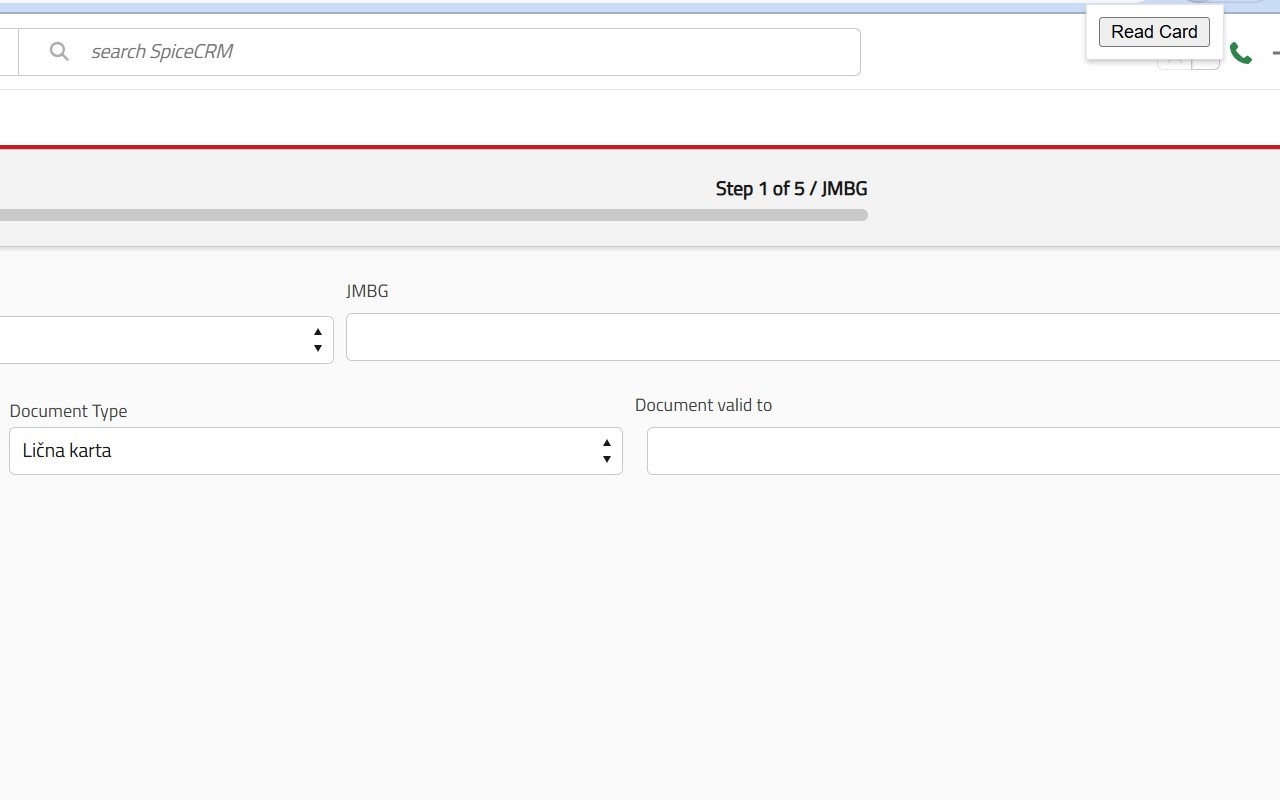The image size is (1280, 800).
Task: Click the Step 1 of 5 / JMBG heading
Action: click(791, 188)
